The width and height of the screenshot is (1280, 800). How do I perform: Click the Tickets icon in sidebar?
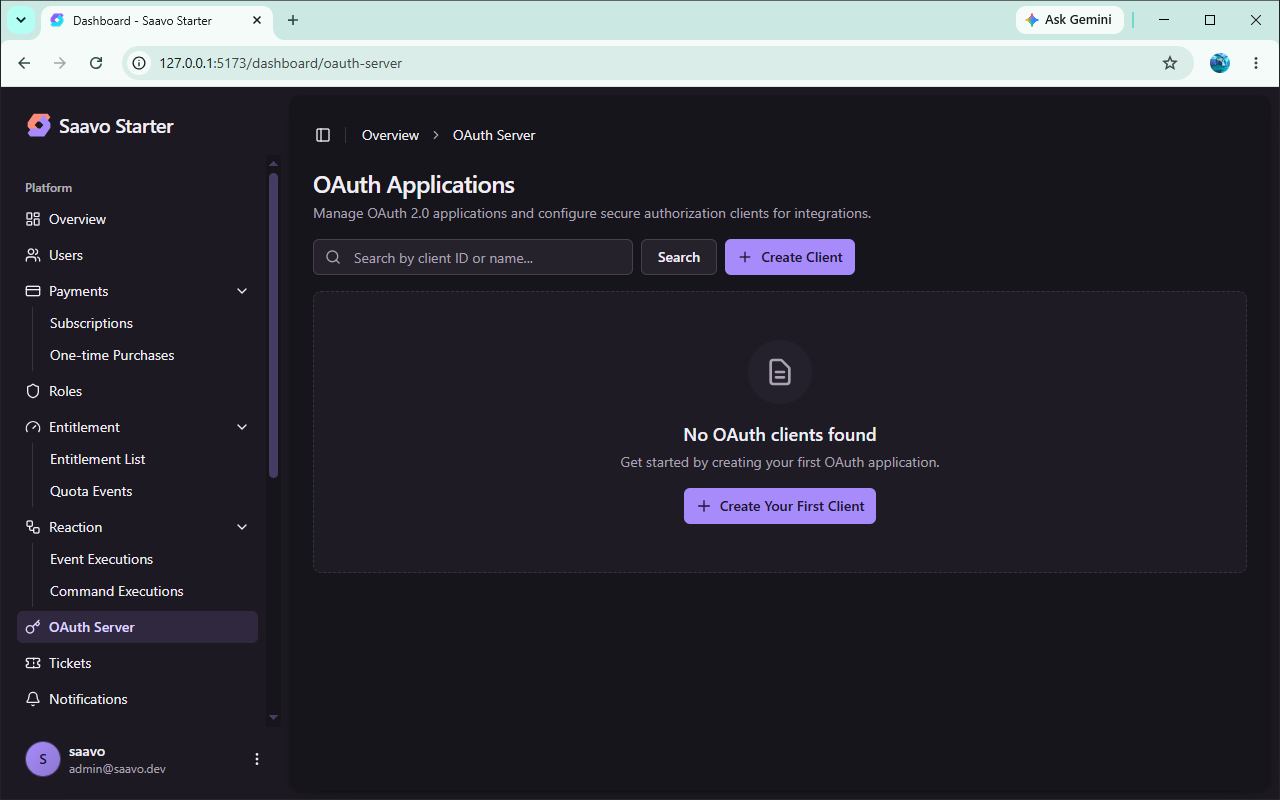[x=33, y=663]
